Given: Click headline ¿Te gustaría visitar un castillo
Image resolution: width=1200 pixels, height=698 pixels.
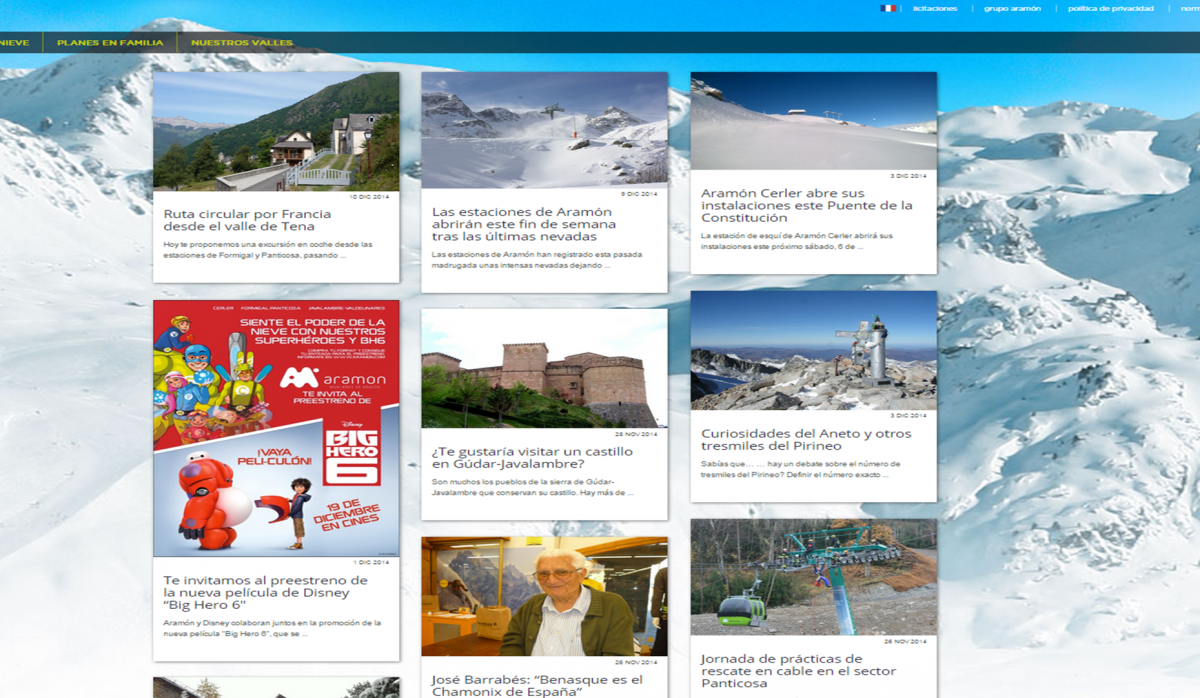Looking at the screenshot, I should 532,458.
